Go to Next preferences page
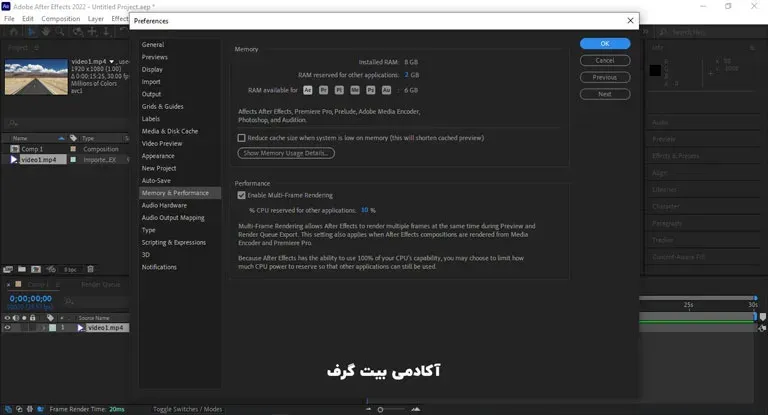This screenshot has width=768, height=415. coord(605,94)
